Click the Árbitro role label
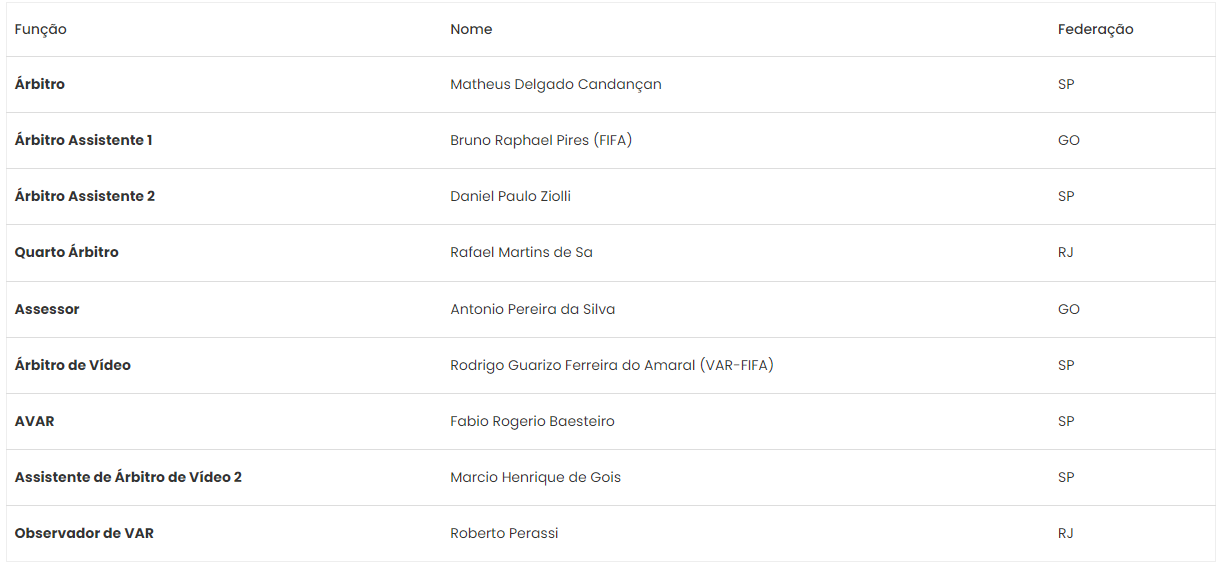This screenshot has height=569, width=1219. click(40, 85)
